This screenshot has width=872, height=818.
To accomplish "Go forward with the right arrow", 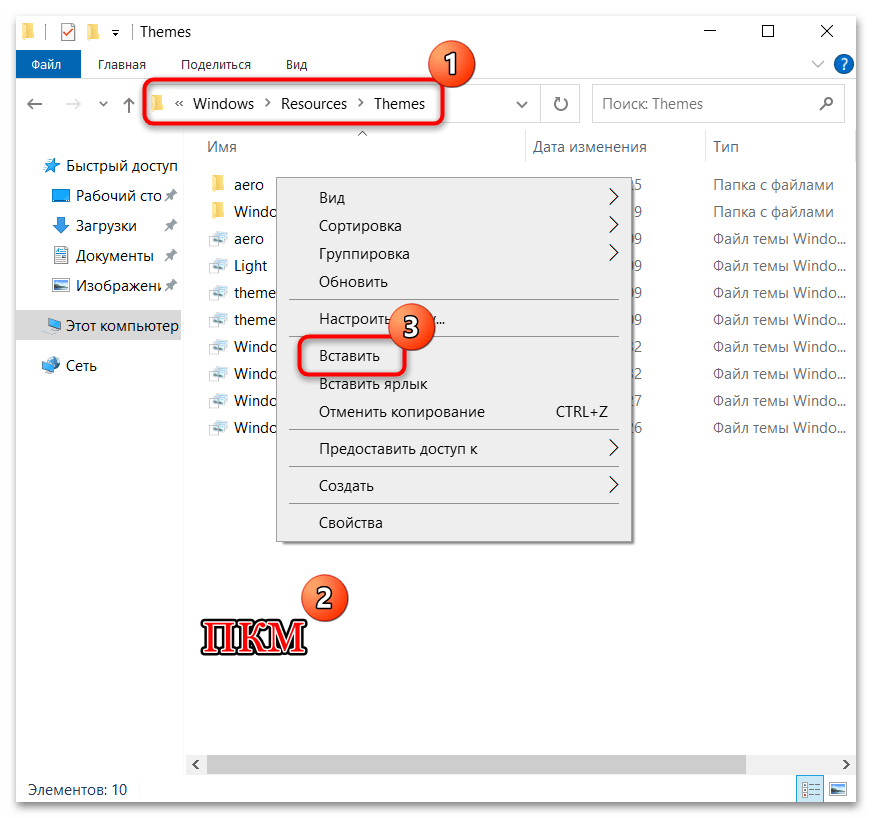I will click(73, 104).
